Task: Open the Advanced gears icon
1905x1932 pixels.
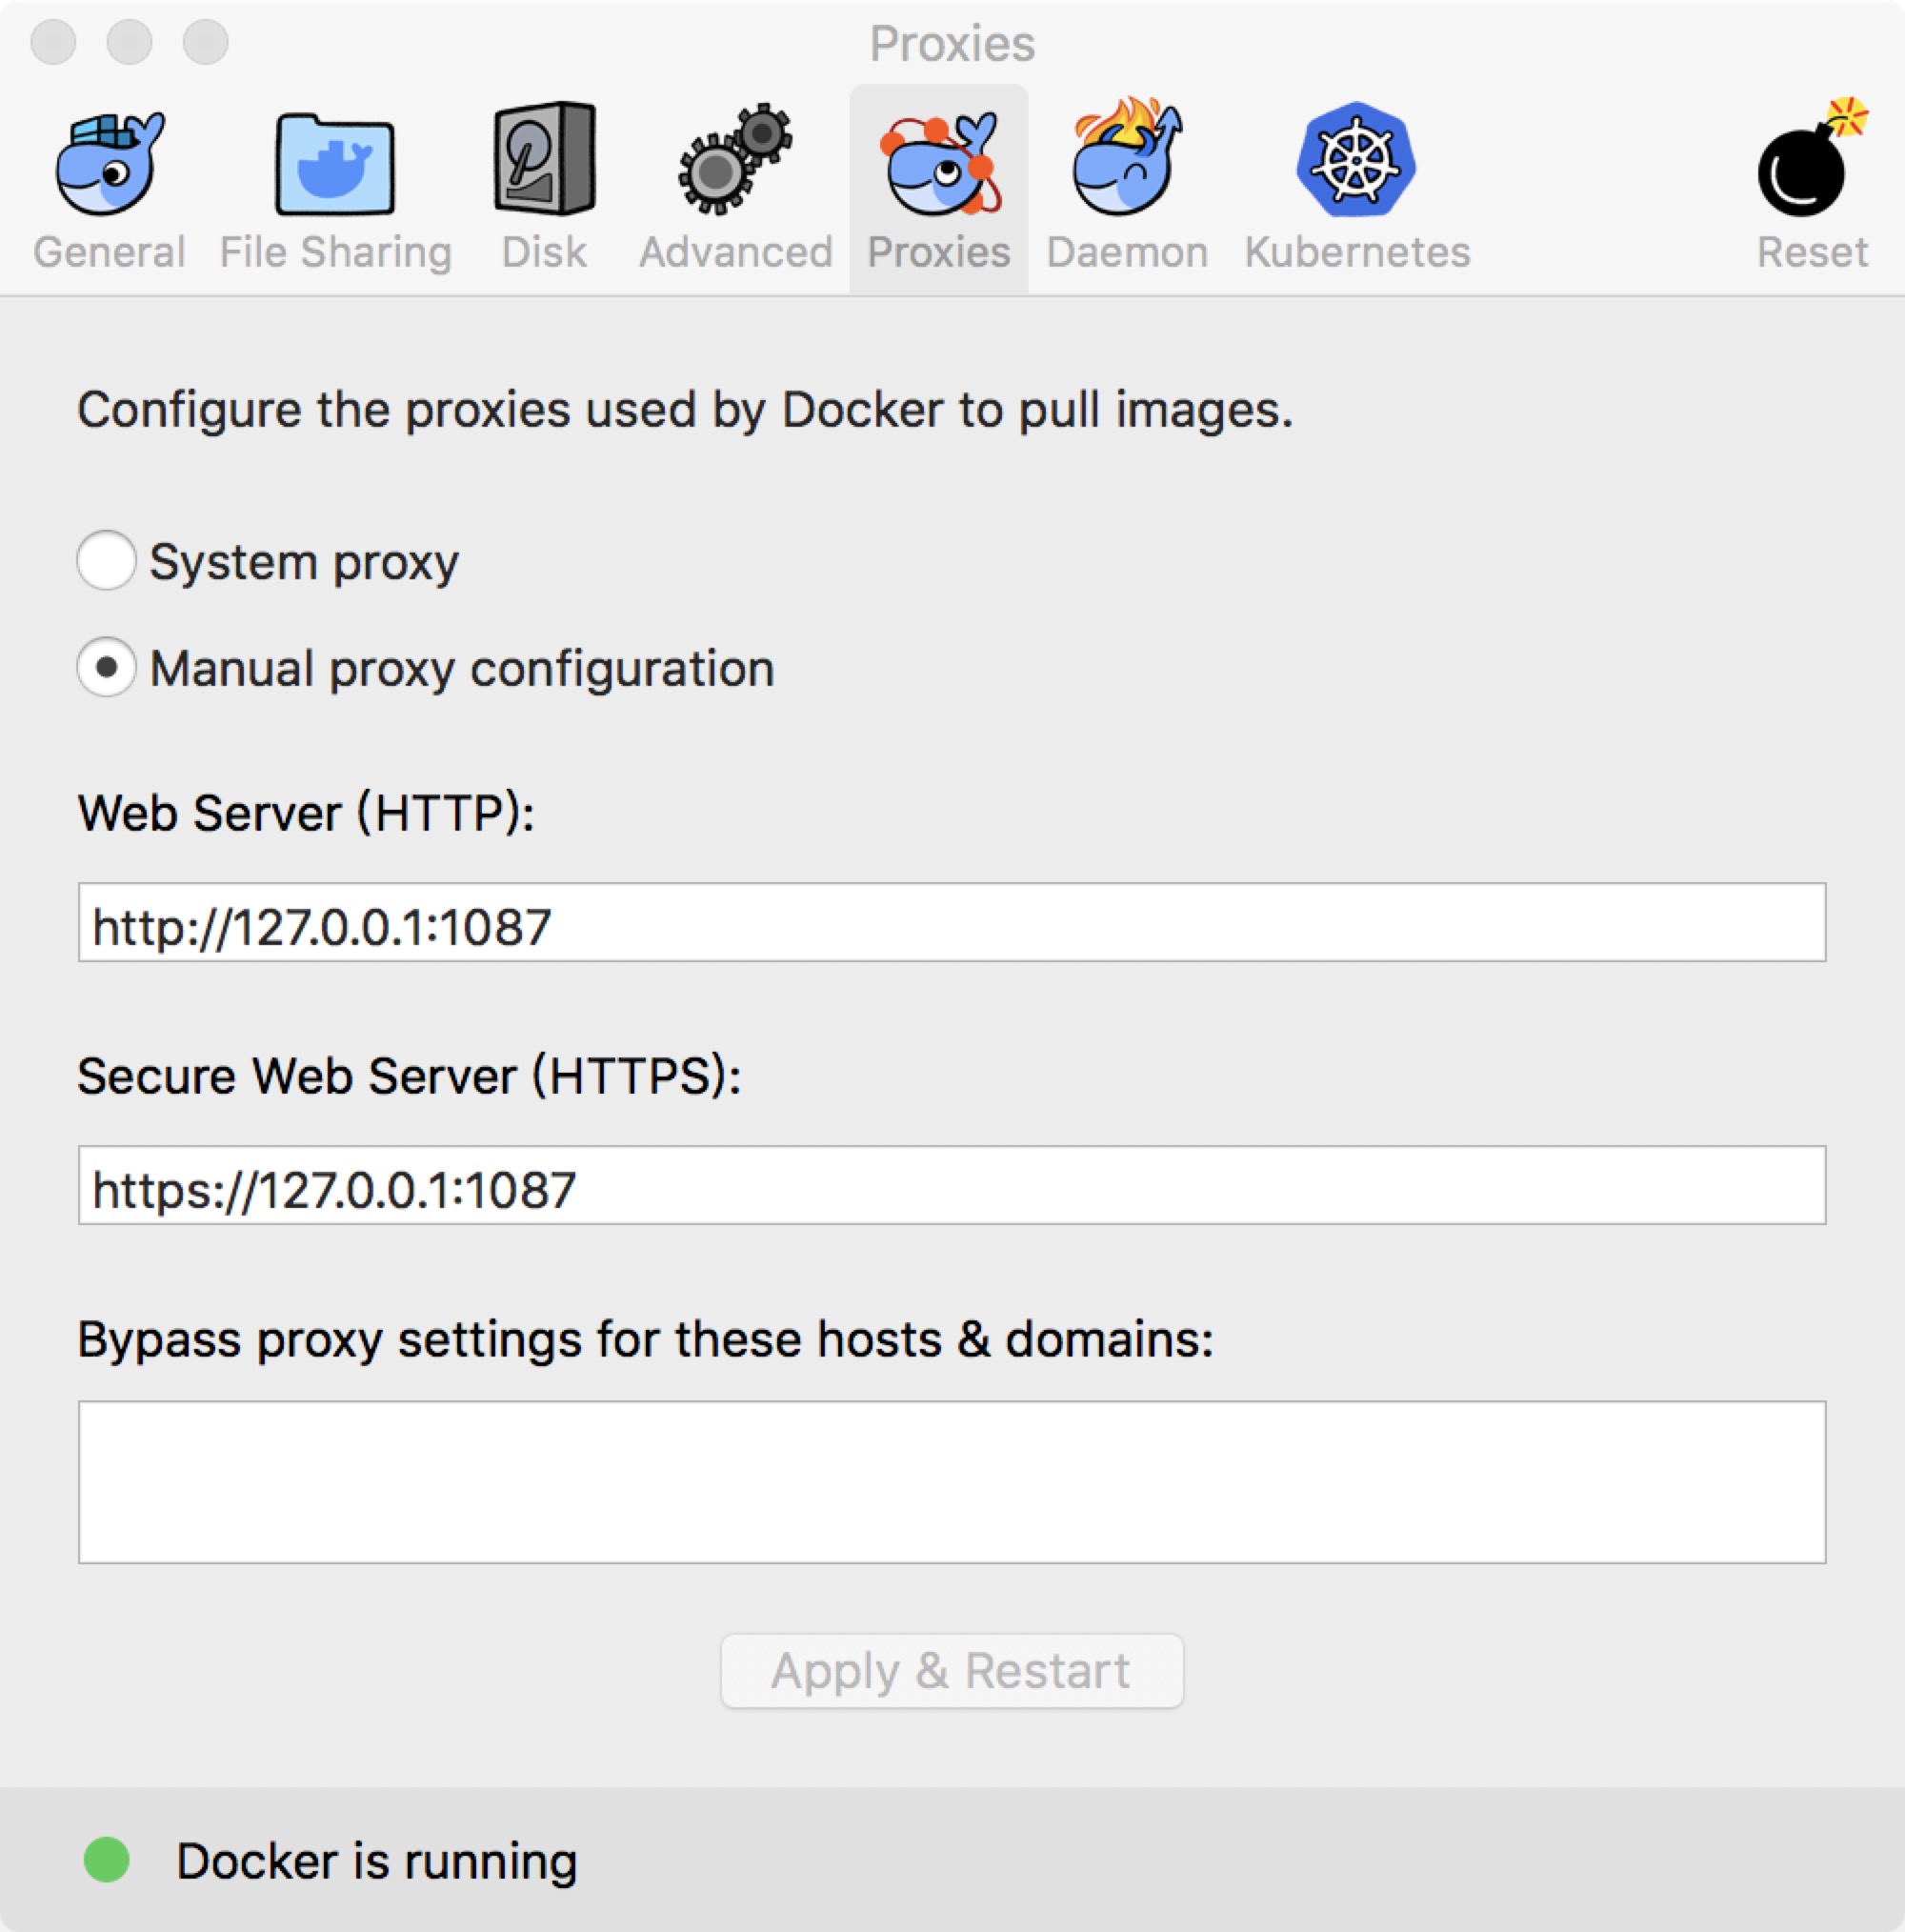Action: point(736,158)
